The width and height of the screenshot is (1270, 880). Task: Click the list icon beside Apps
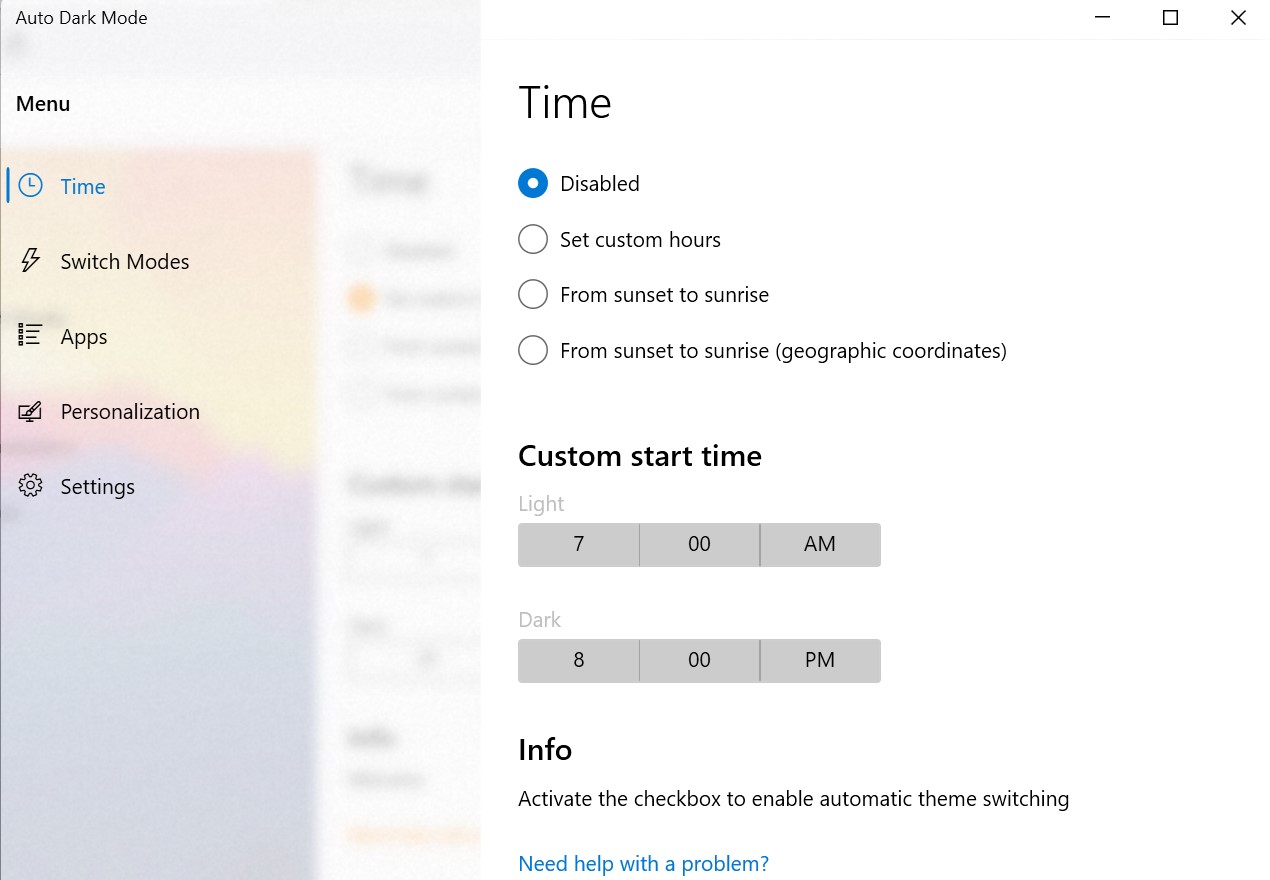31,336
